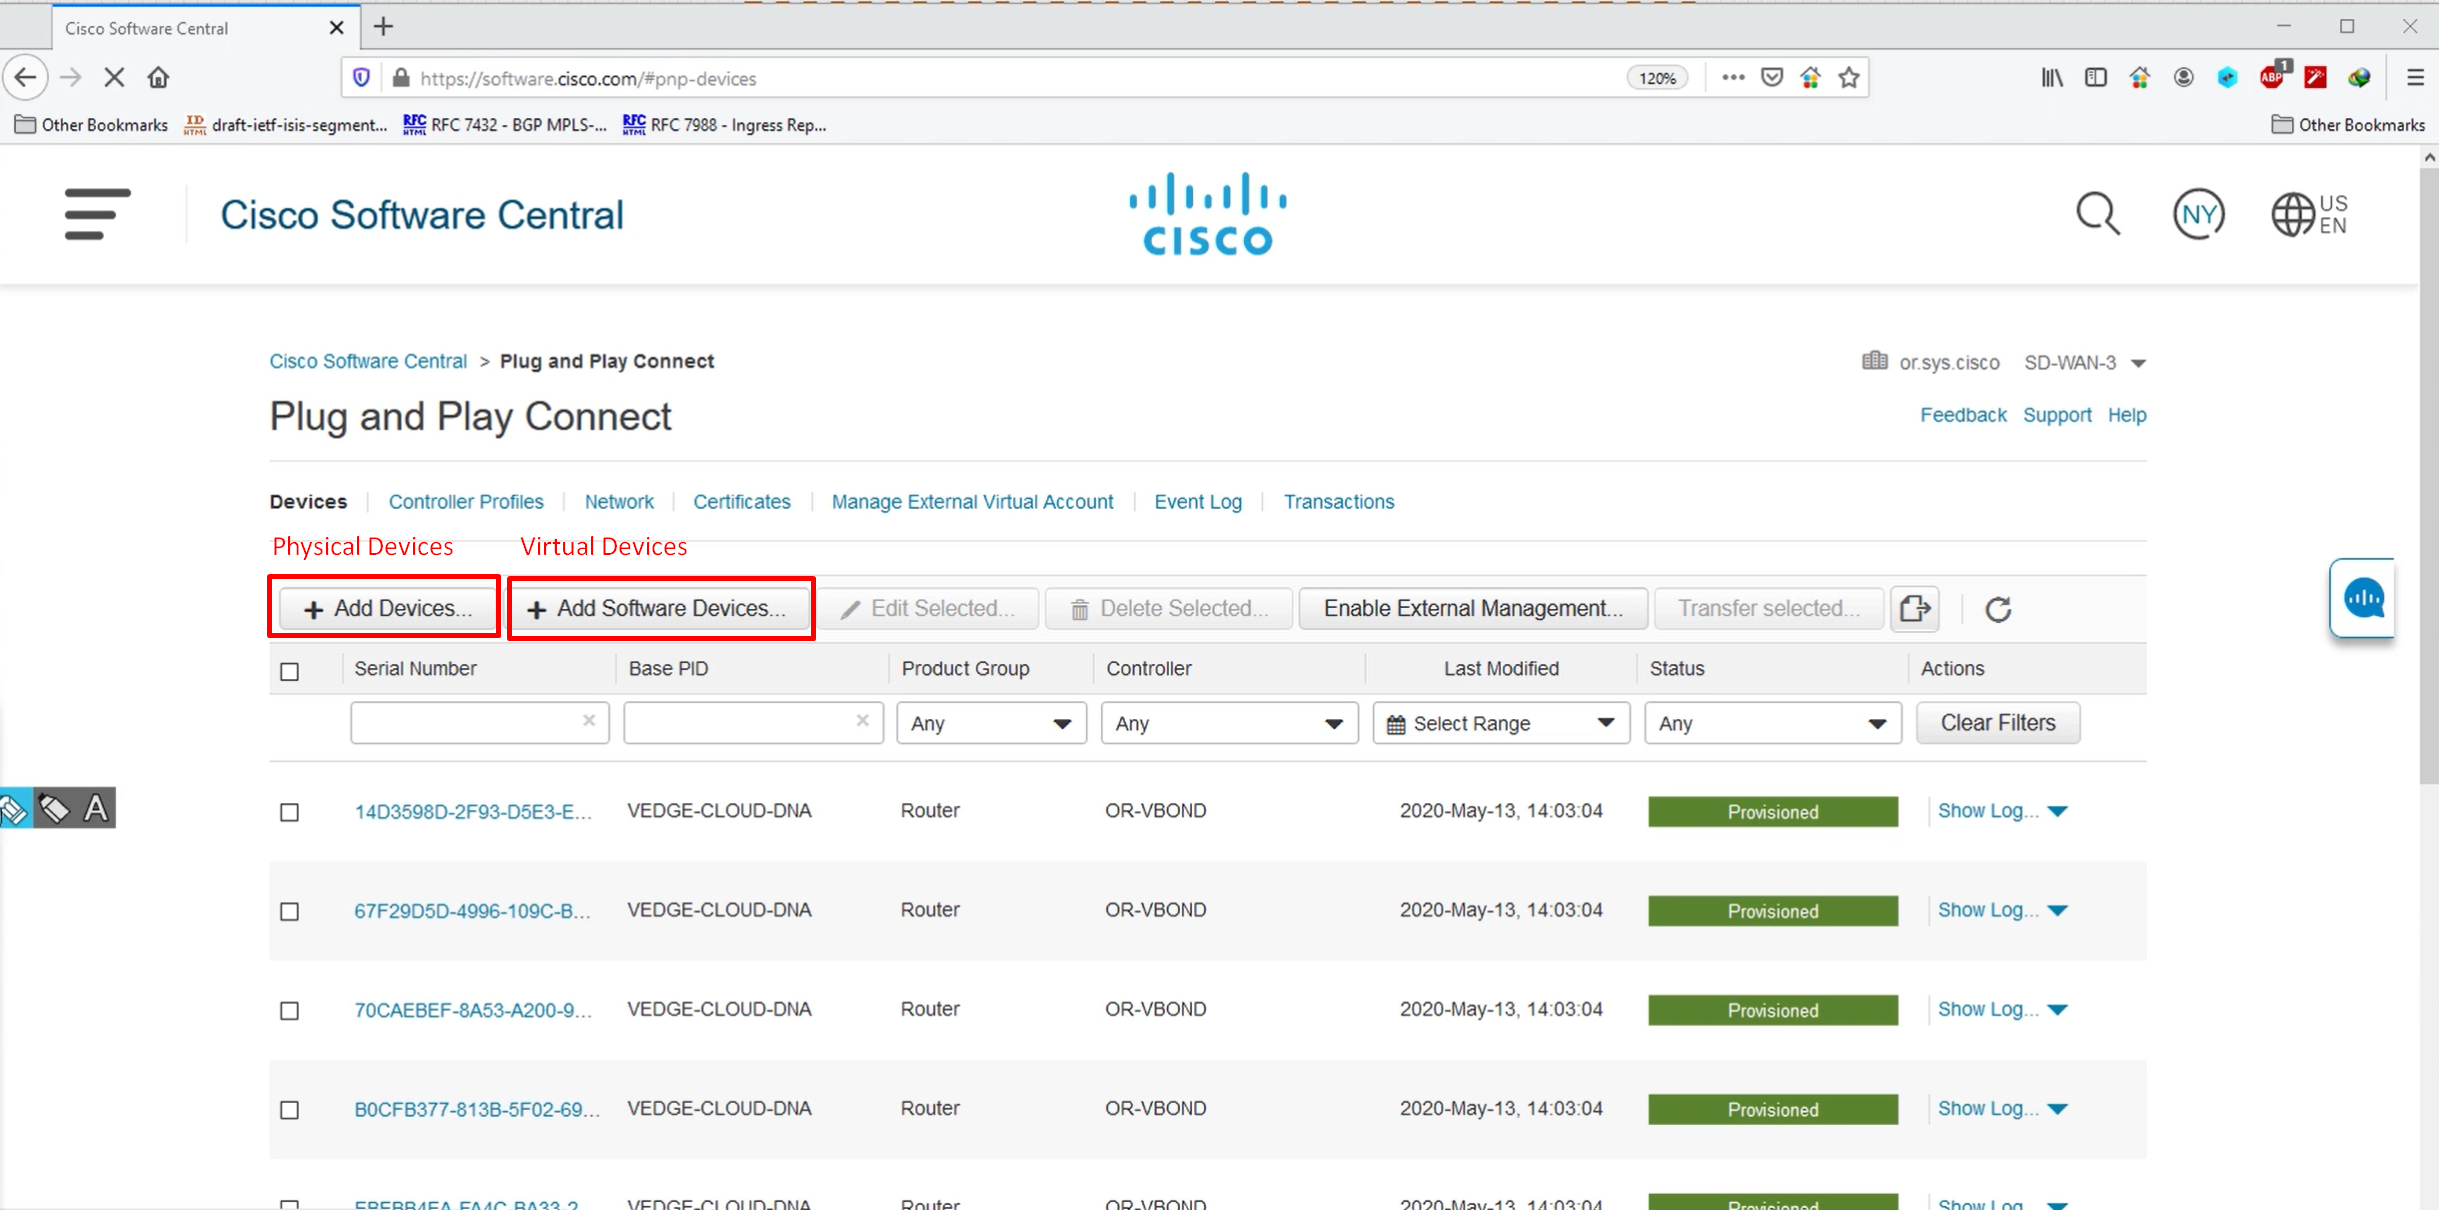Click the search magnifier icon
Image resolution: width=2439 pixels, height=1210 pixels.
pos(2097,214)
